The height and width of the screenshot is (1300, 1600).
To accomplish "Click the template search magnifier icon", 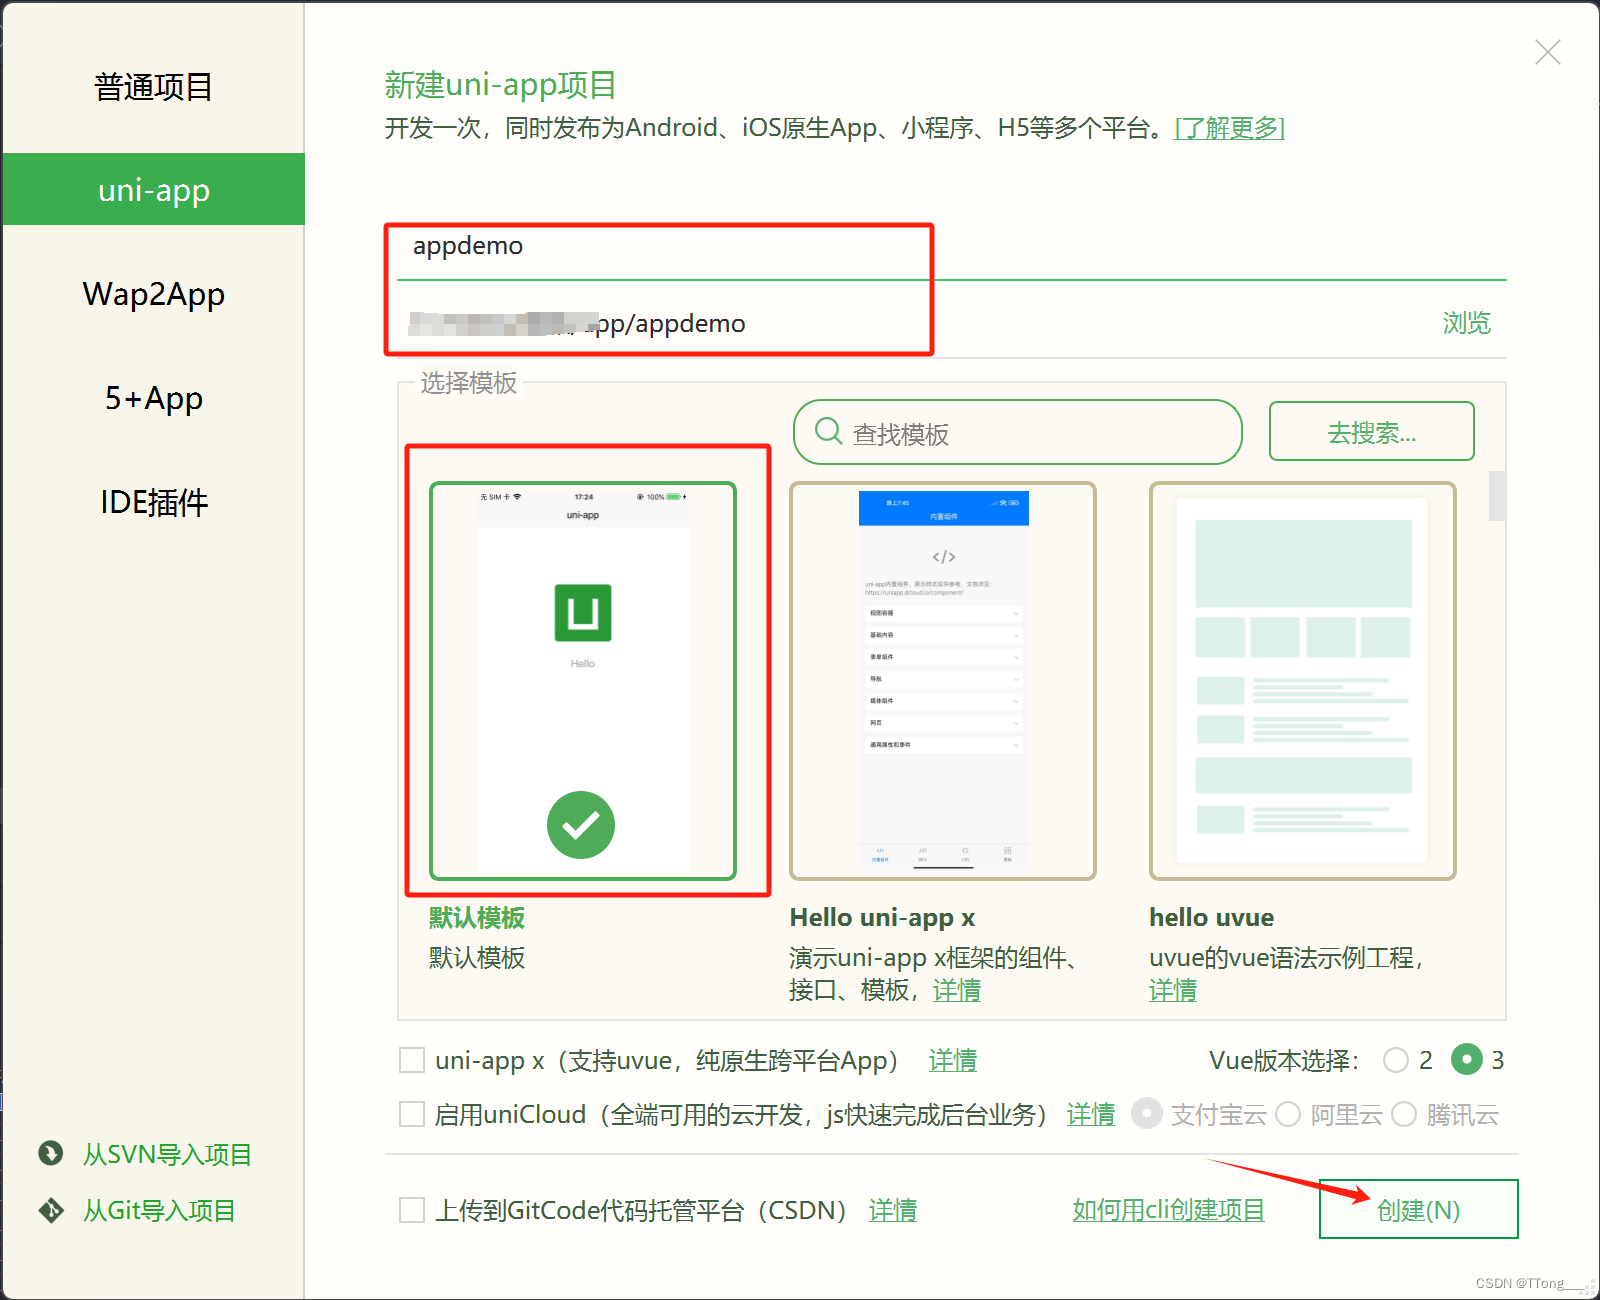I will point(828,431).
